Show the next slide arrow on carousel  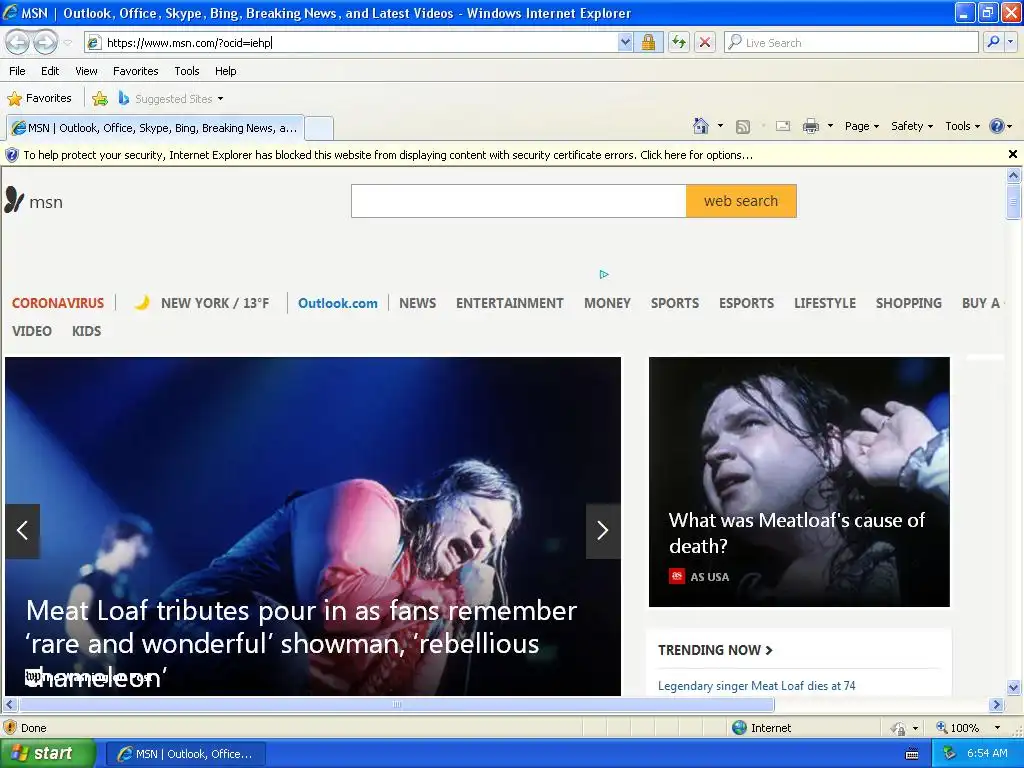click(603, 531)
